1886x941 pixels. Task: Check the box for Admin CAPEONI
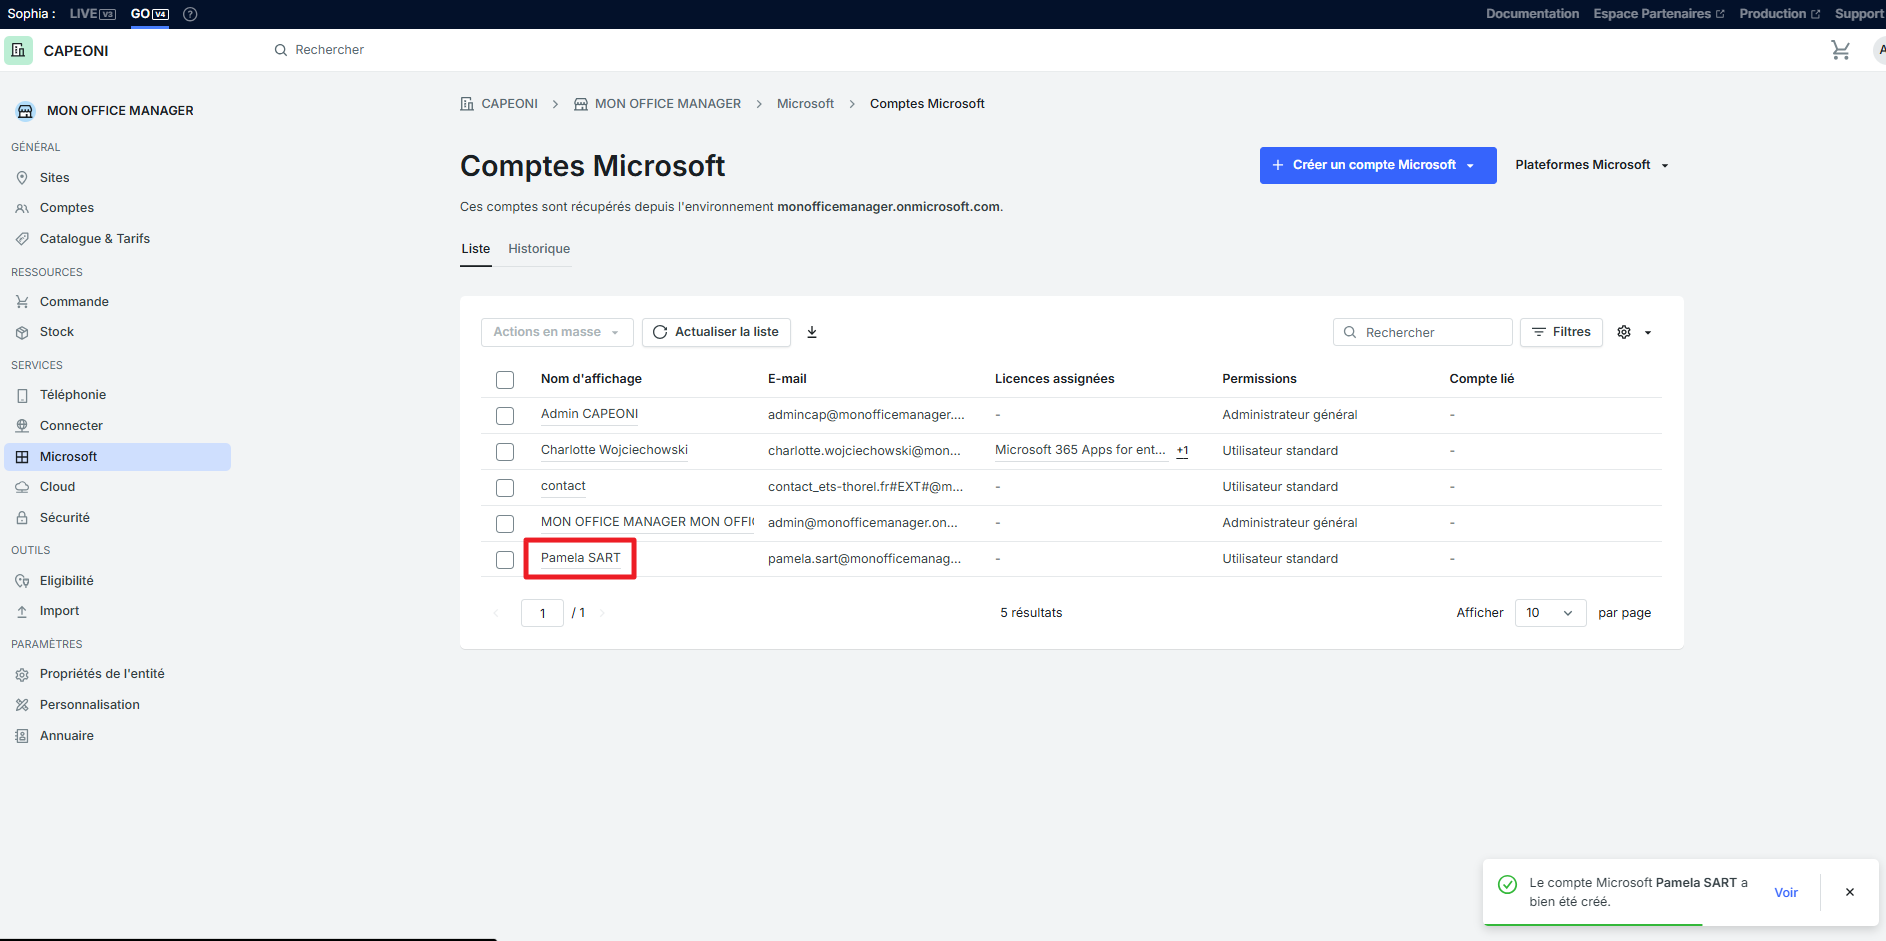coord(505,416)
